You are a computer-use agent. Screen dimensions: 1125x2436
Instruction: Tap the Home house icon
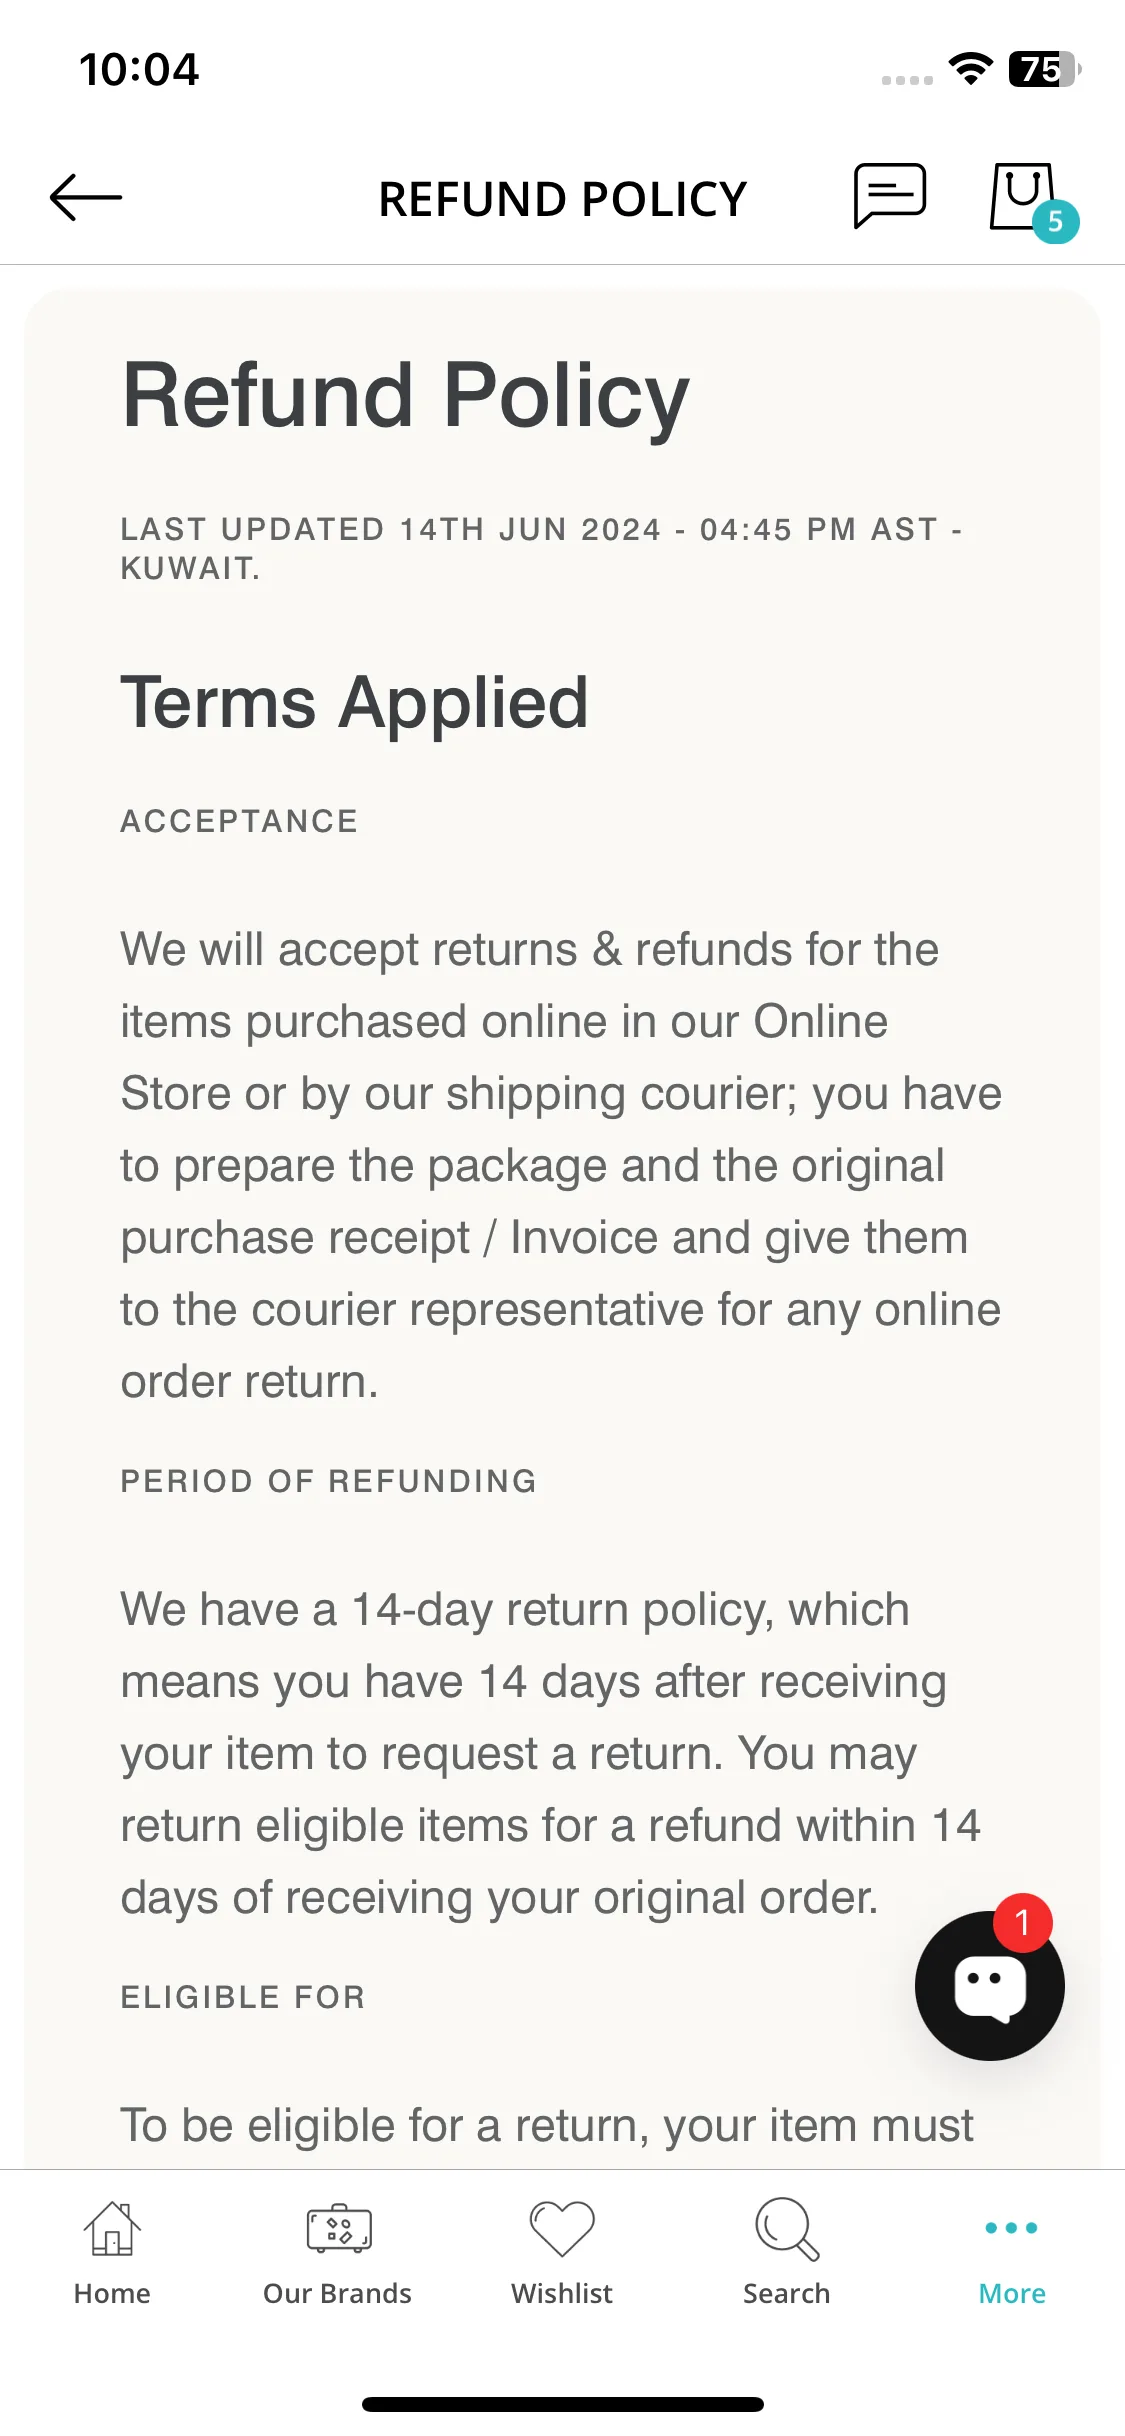[112, 2229]
